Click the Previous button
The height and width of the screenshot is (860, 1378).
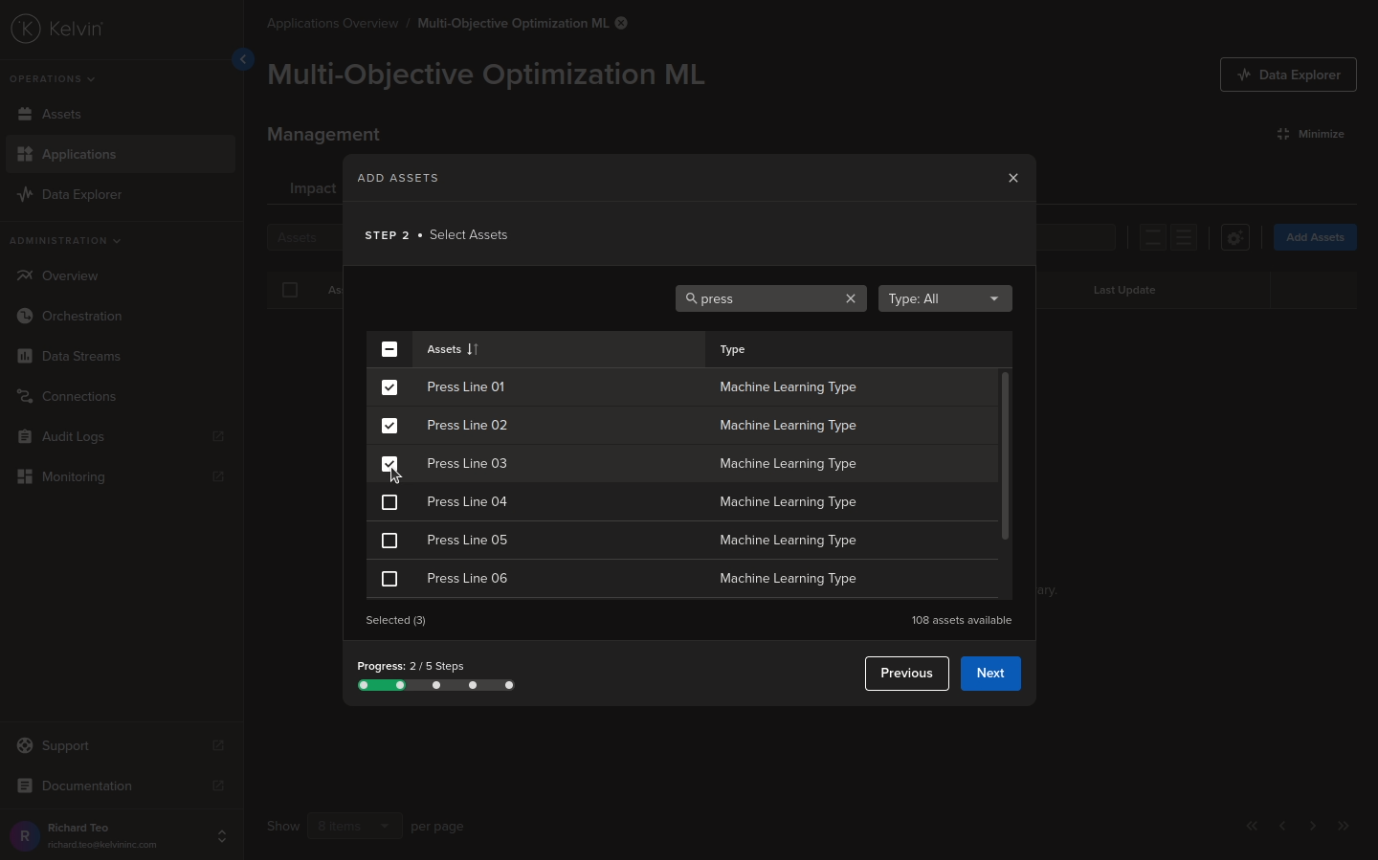[x=906, y=673]
